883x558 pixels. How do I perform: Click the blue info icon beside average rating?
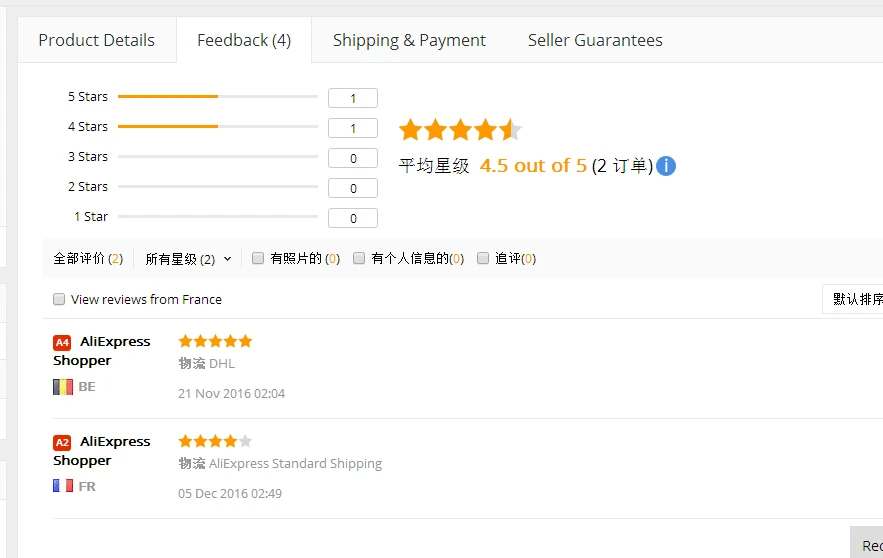click(x=666, y=166)
